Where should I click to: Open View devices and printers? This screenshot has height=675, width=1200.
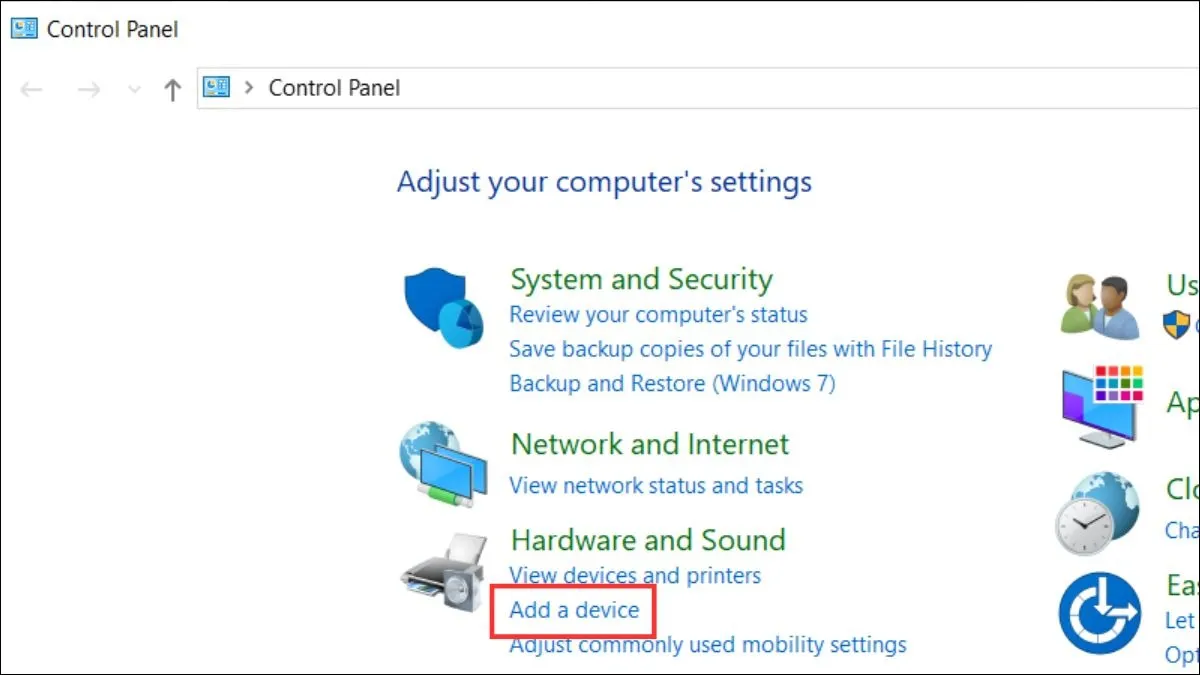[635, 575]
